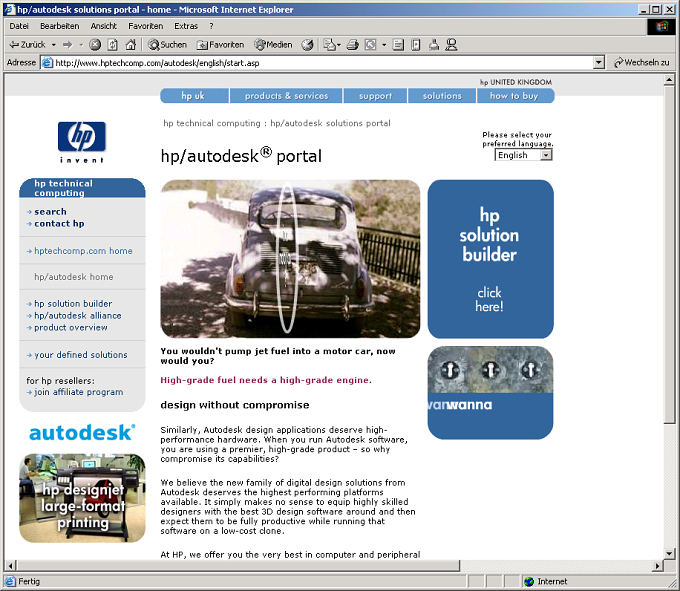The width and height of the screenshot is (680, 591).
Task: Select the support navigation tab
Action: (375, 96)
